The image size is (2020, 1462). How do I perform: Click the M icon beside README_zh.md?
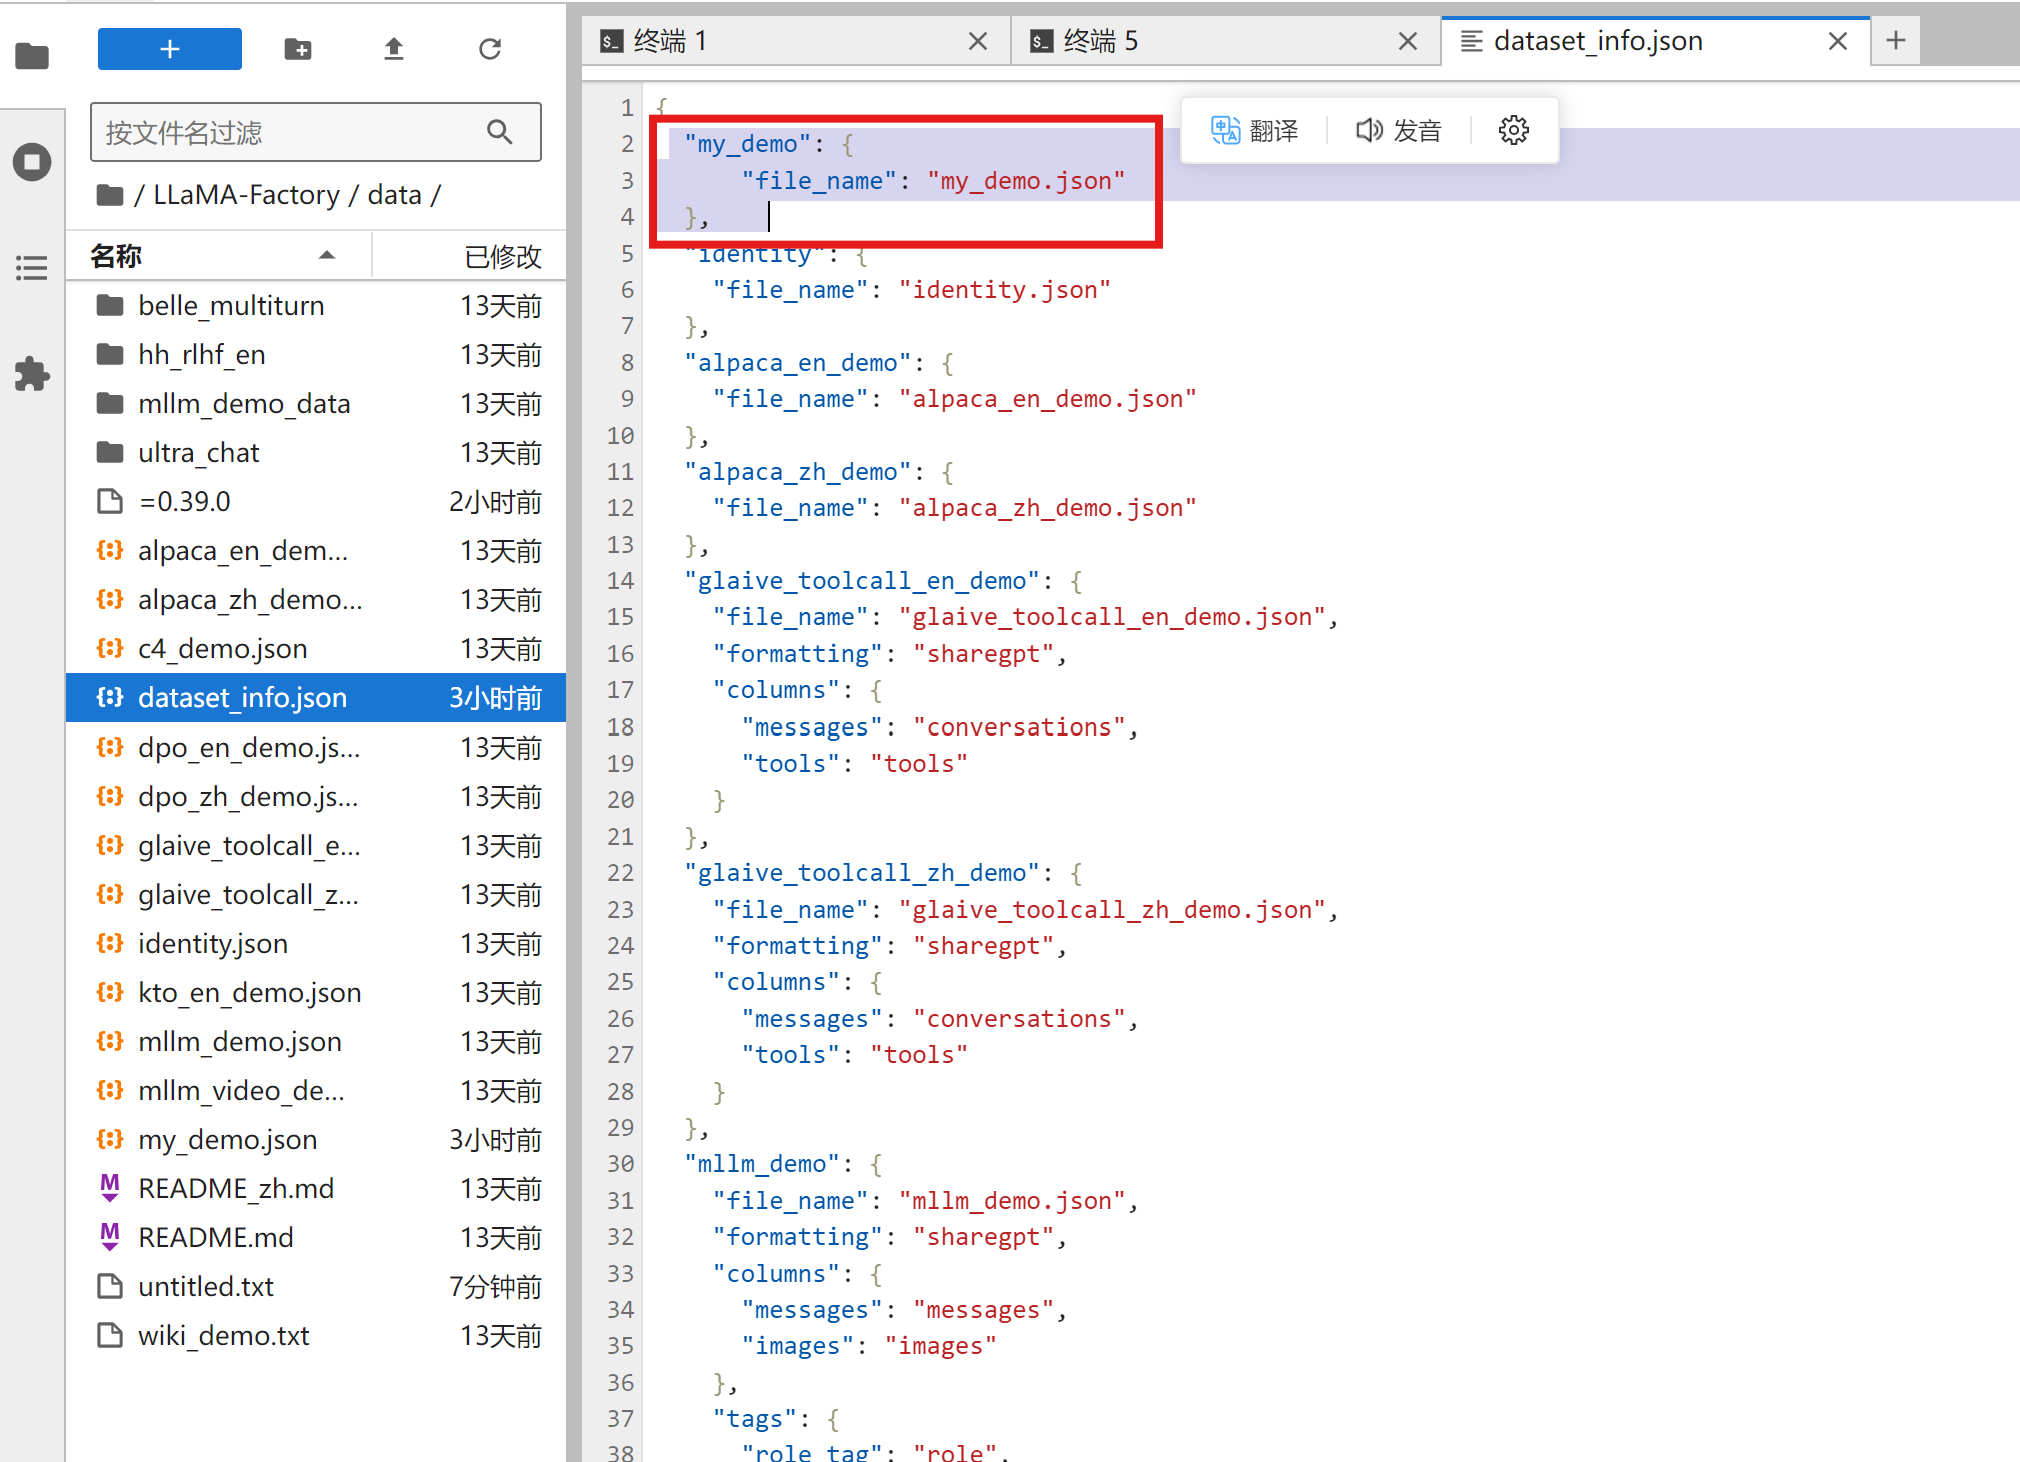110,1188
